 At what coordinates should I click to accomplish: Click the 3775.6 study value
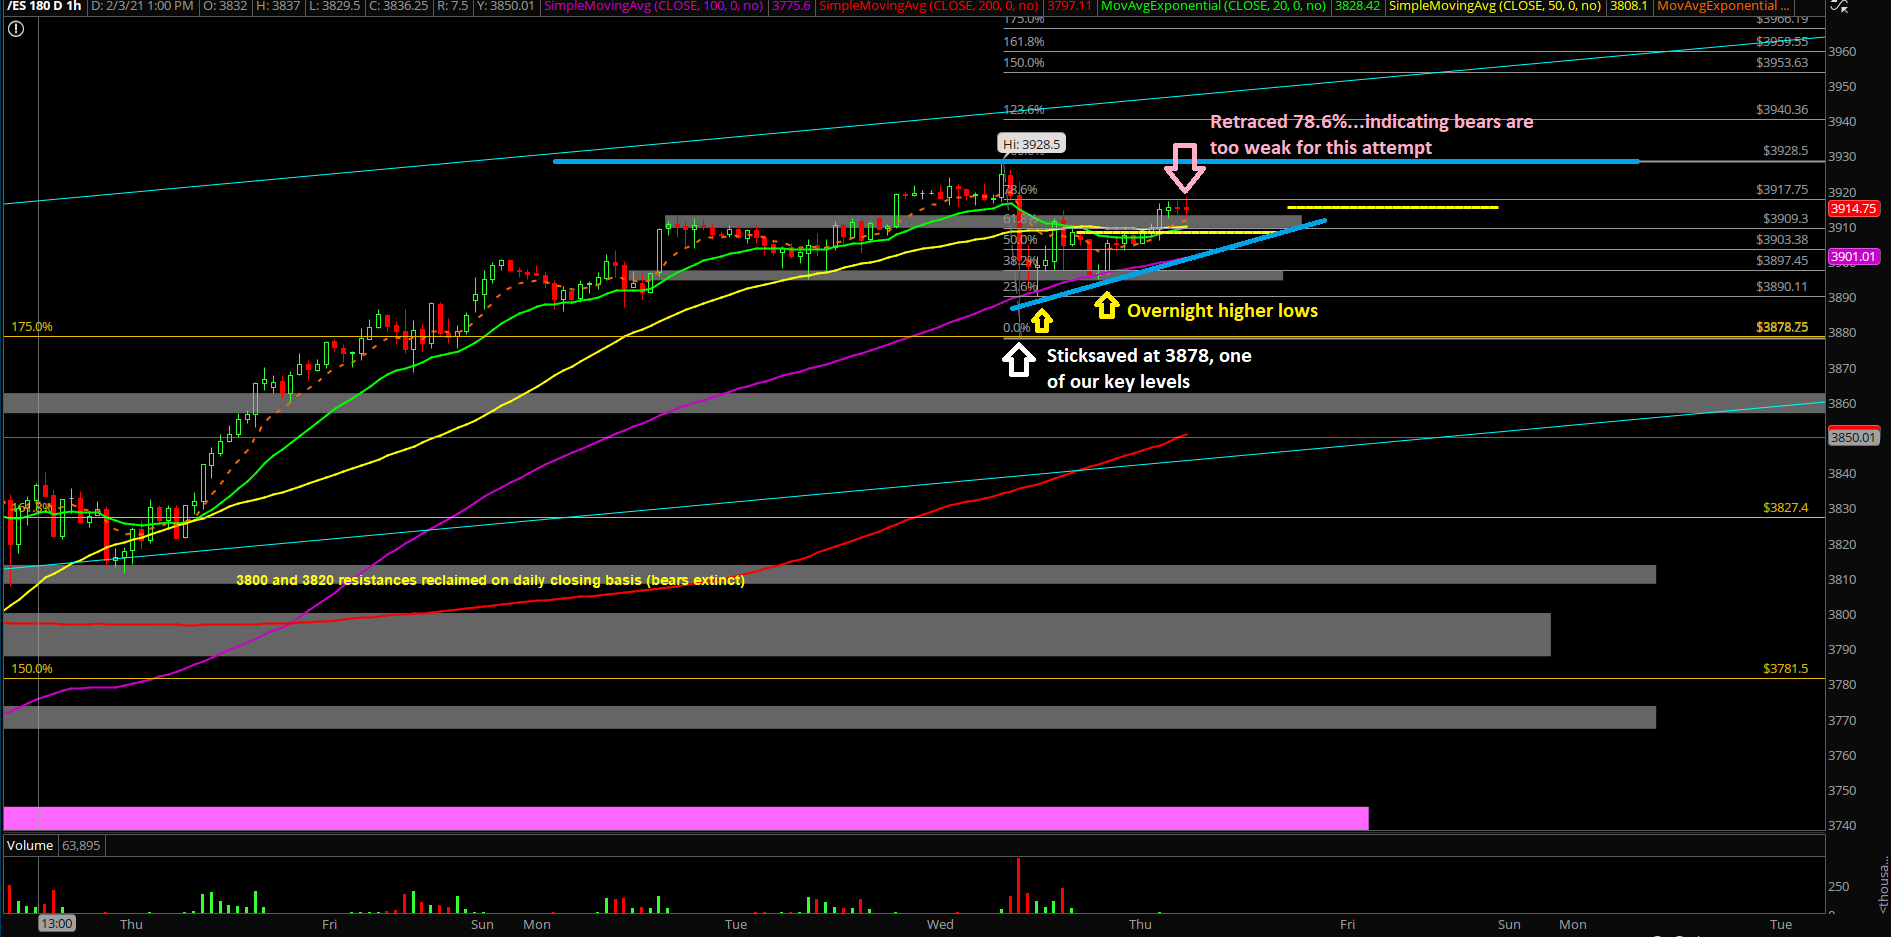pyautogui.click(x=791, y=6)
